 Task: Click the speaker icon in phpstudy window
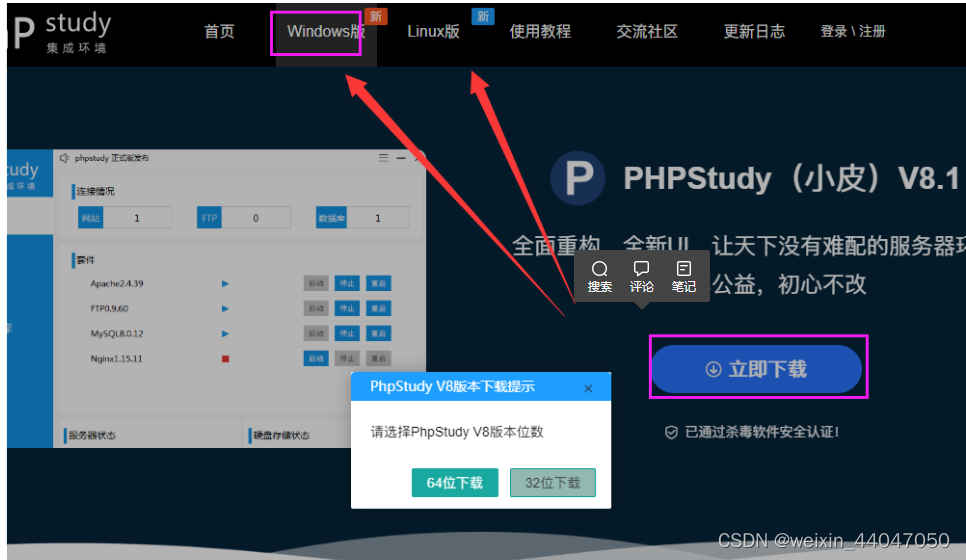[x=64, y=158]
